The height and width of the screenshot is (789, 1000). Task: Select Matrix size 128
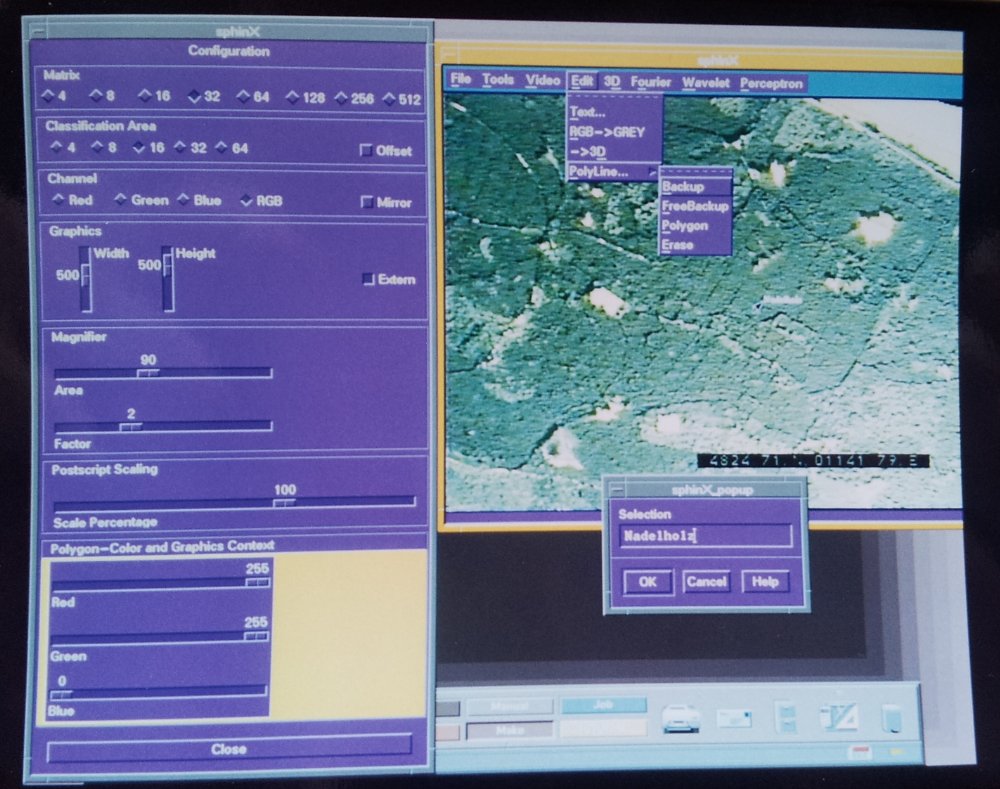click(293, 98)
